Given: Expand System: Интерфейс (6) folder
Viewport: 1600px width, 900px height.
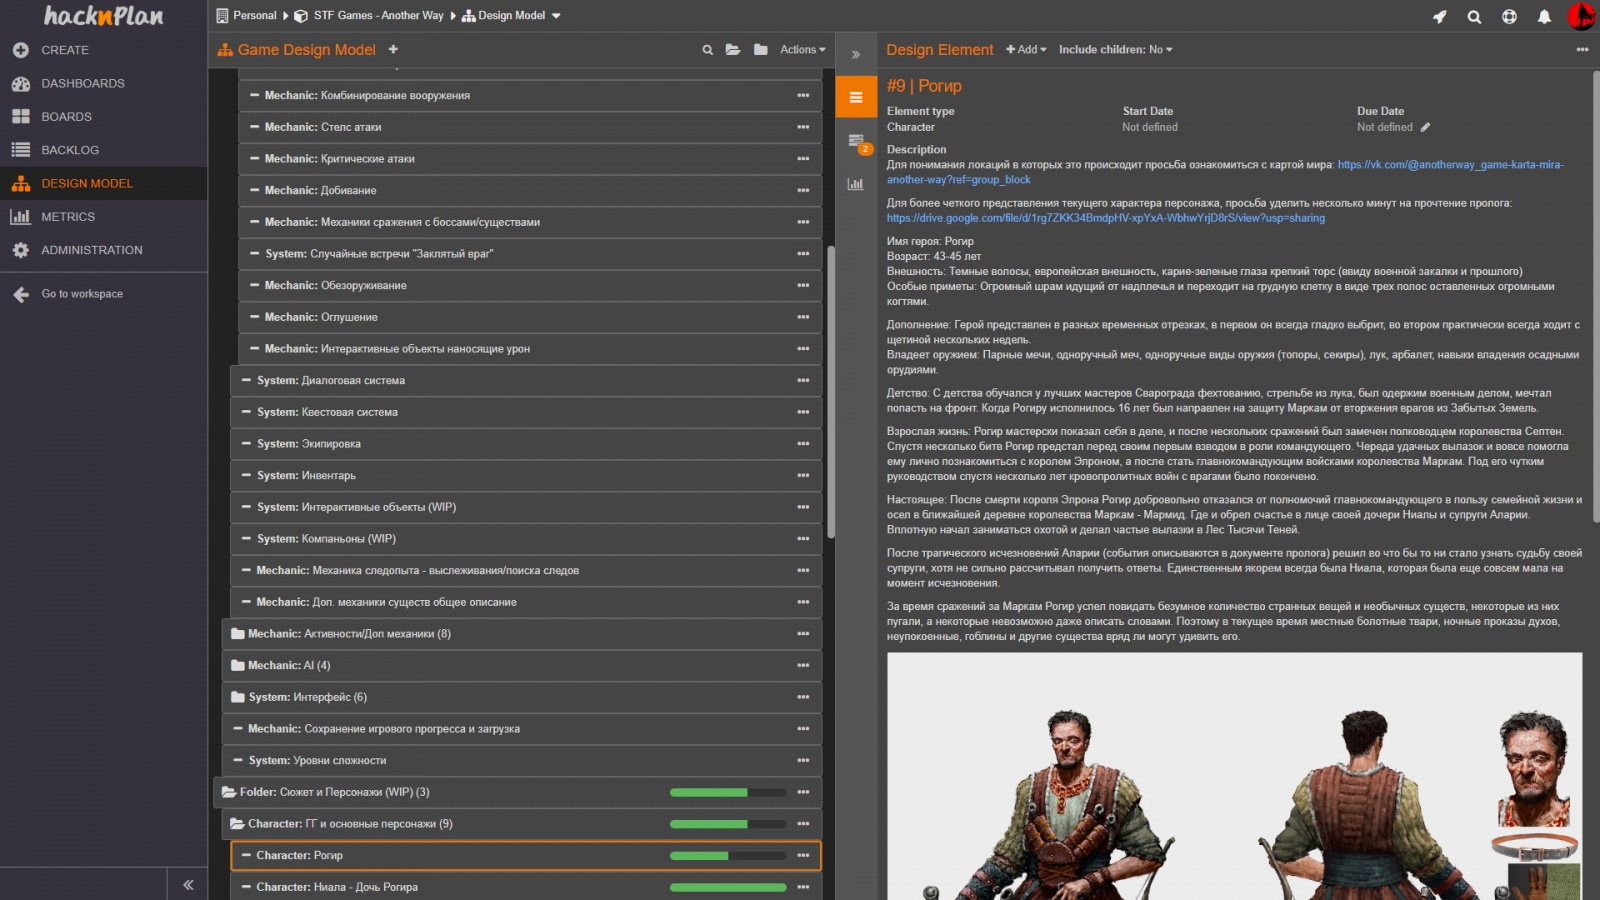Looking at the screenshot, I should click(x=237, y=698).
